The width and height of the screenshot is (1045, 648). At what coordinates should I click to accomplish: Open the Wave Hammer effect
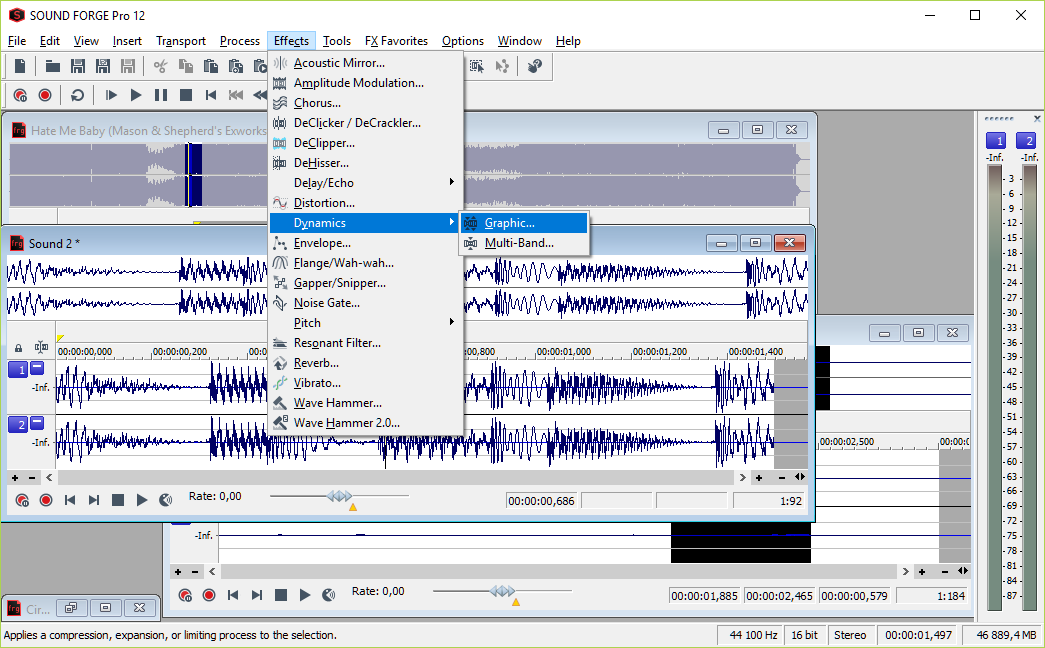coord(366,403)
